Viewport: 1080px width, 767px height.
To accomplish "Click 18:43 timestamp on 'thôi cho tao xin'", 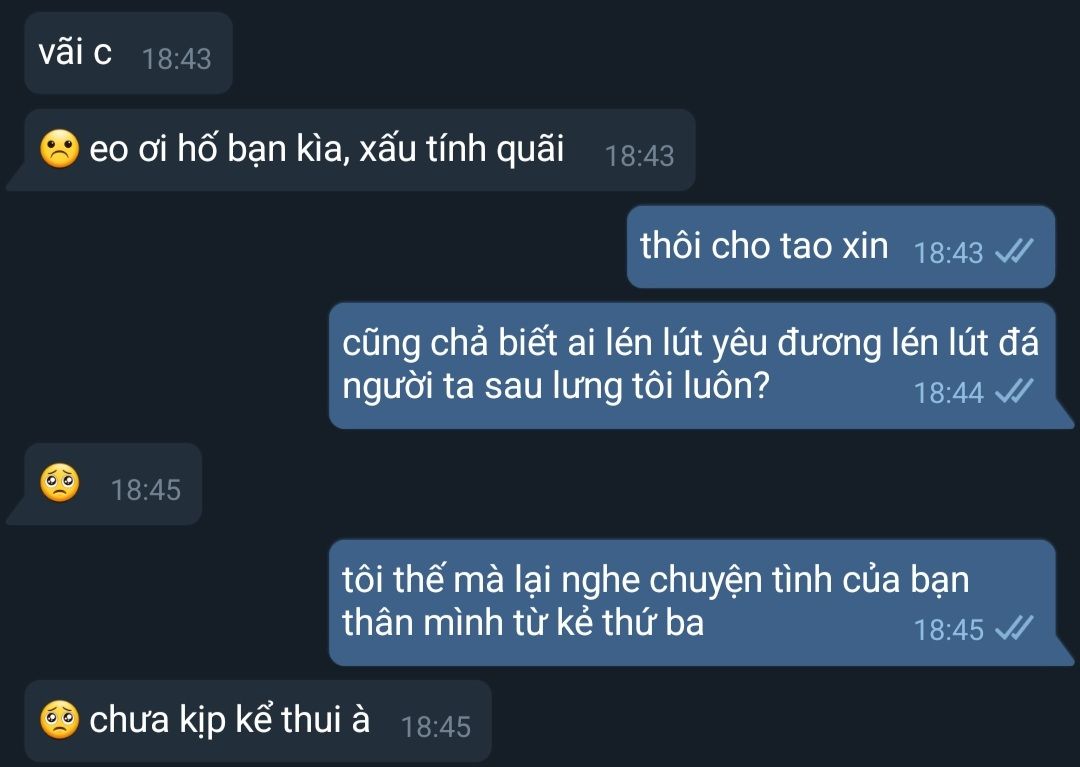I will click(x=948, y=253).
